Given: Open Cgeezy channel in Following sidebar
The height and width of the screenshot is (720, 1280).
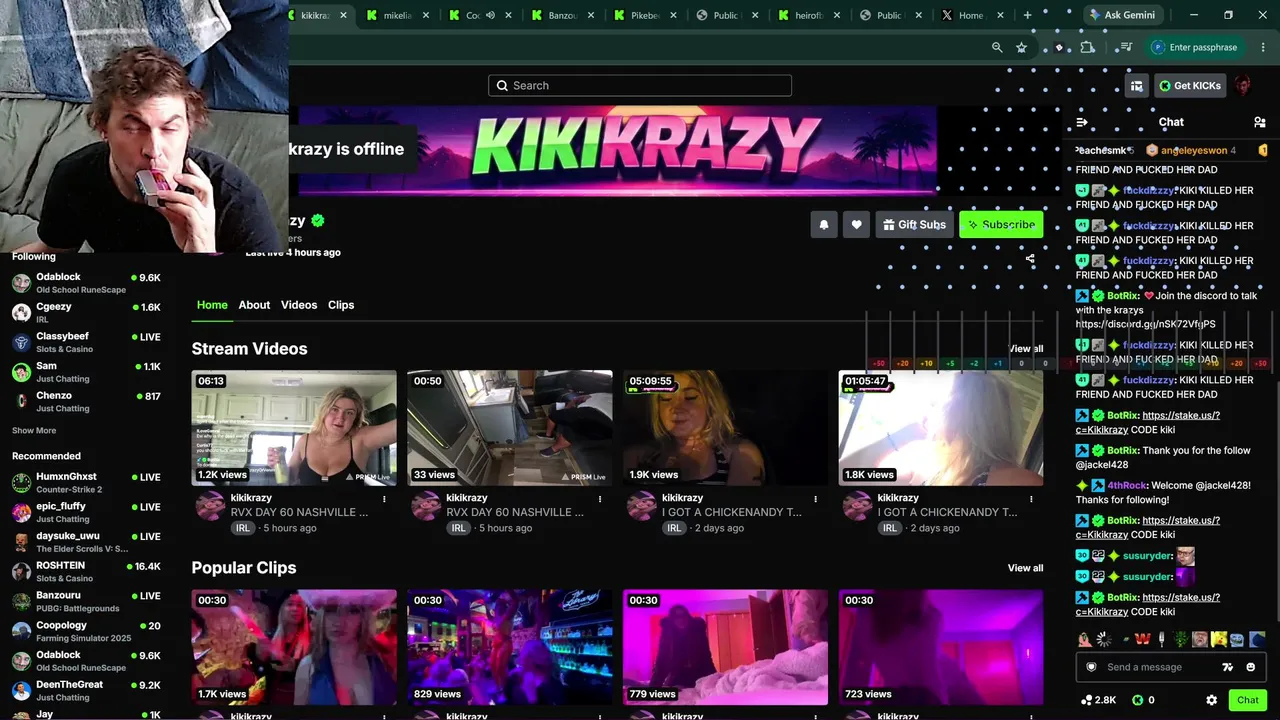Looking at the screenshot, I should coord(86,312).
